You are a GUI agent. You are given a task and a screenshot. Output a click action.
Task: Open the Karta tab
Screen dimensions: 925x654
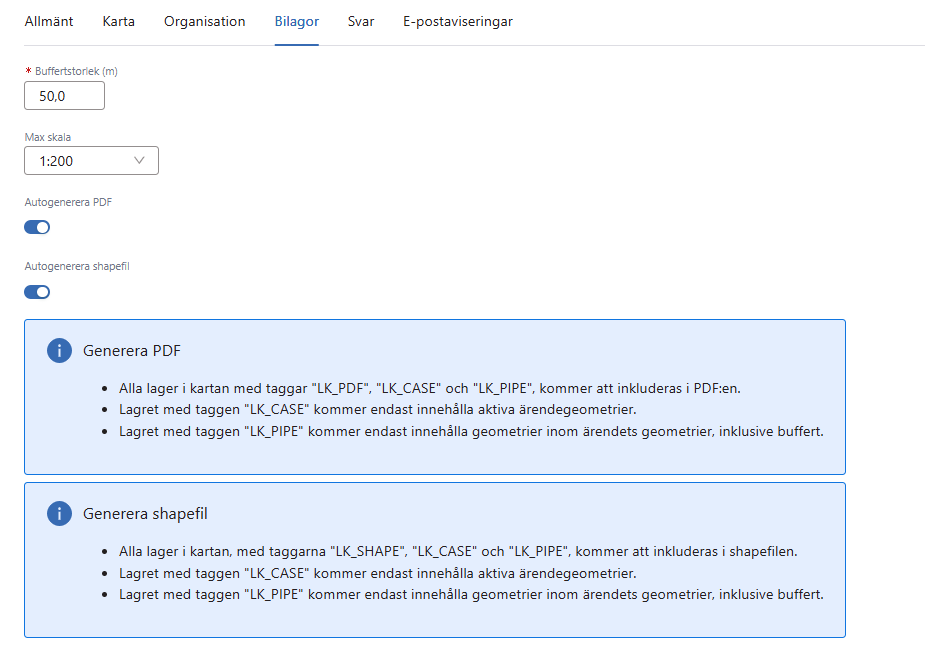tap(118, 21)
